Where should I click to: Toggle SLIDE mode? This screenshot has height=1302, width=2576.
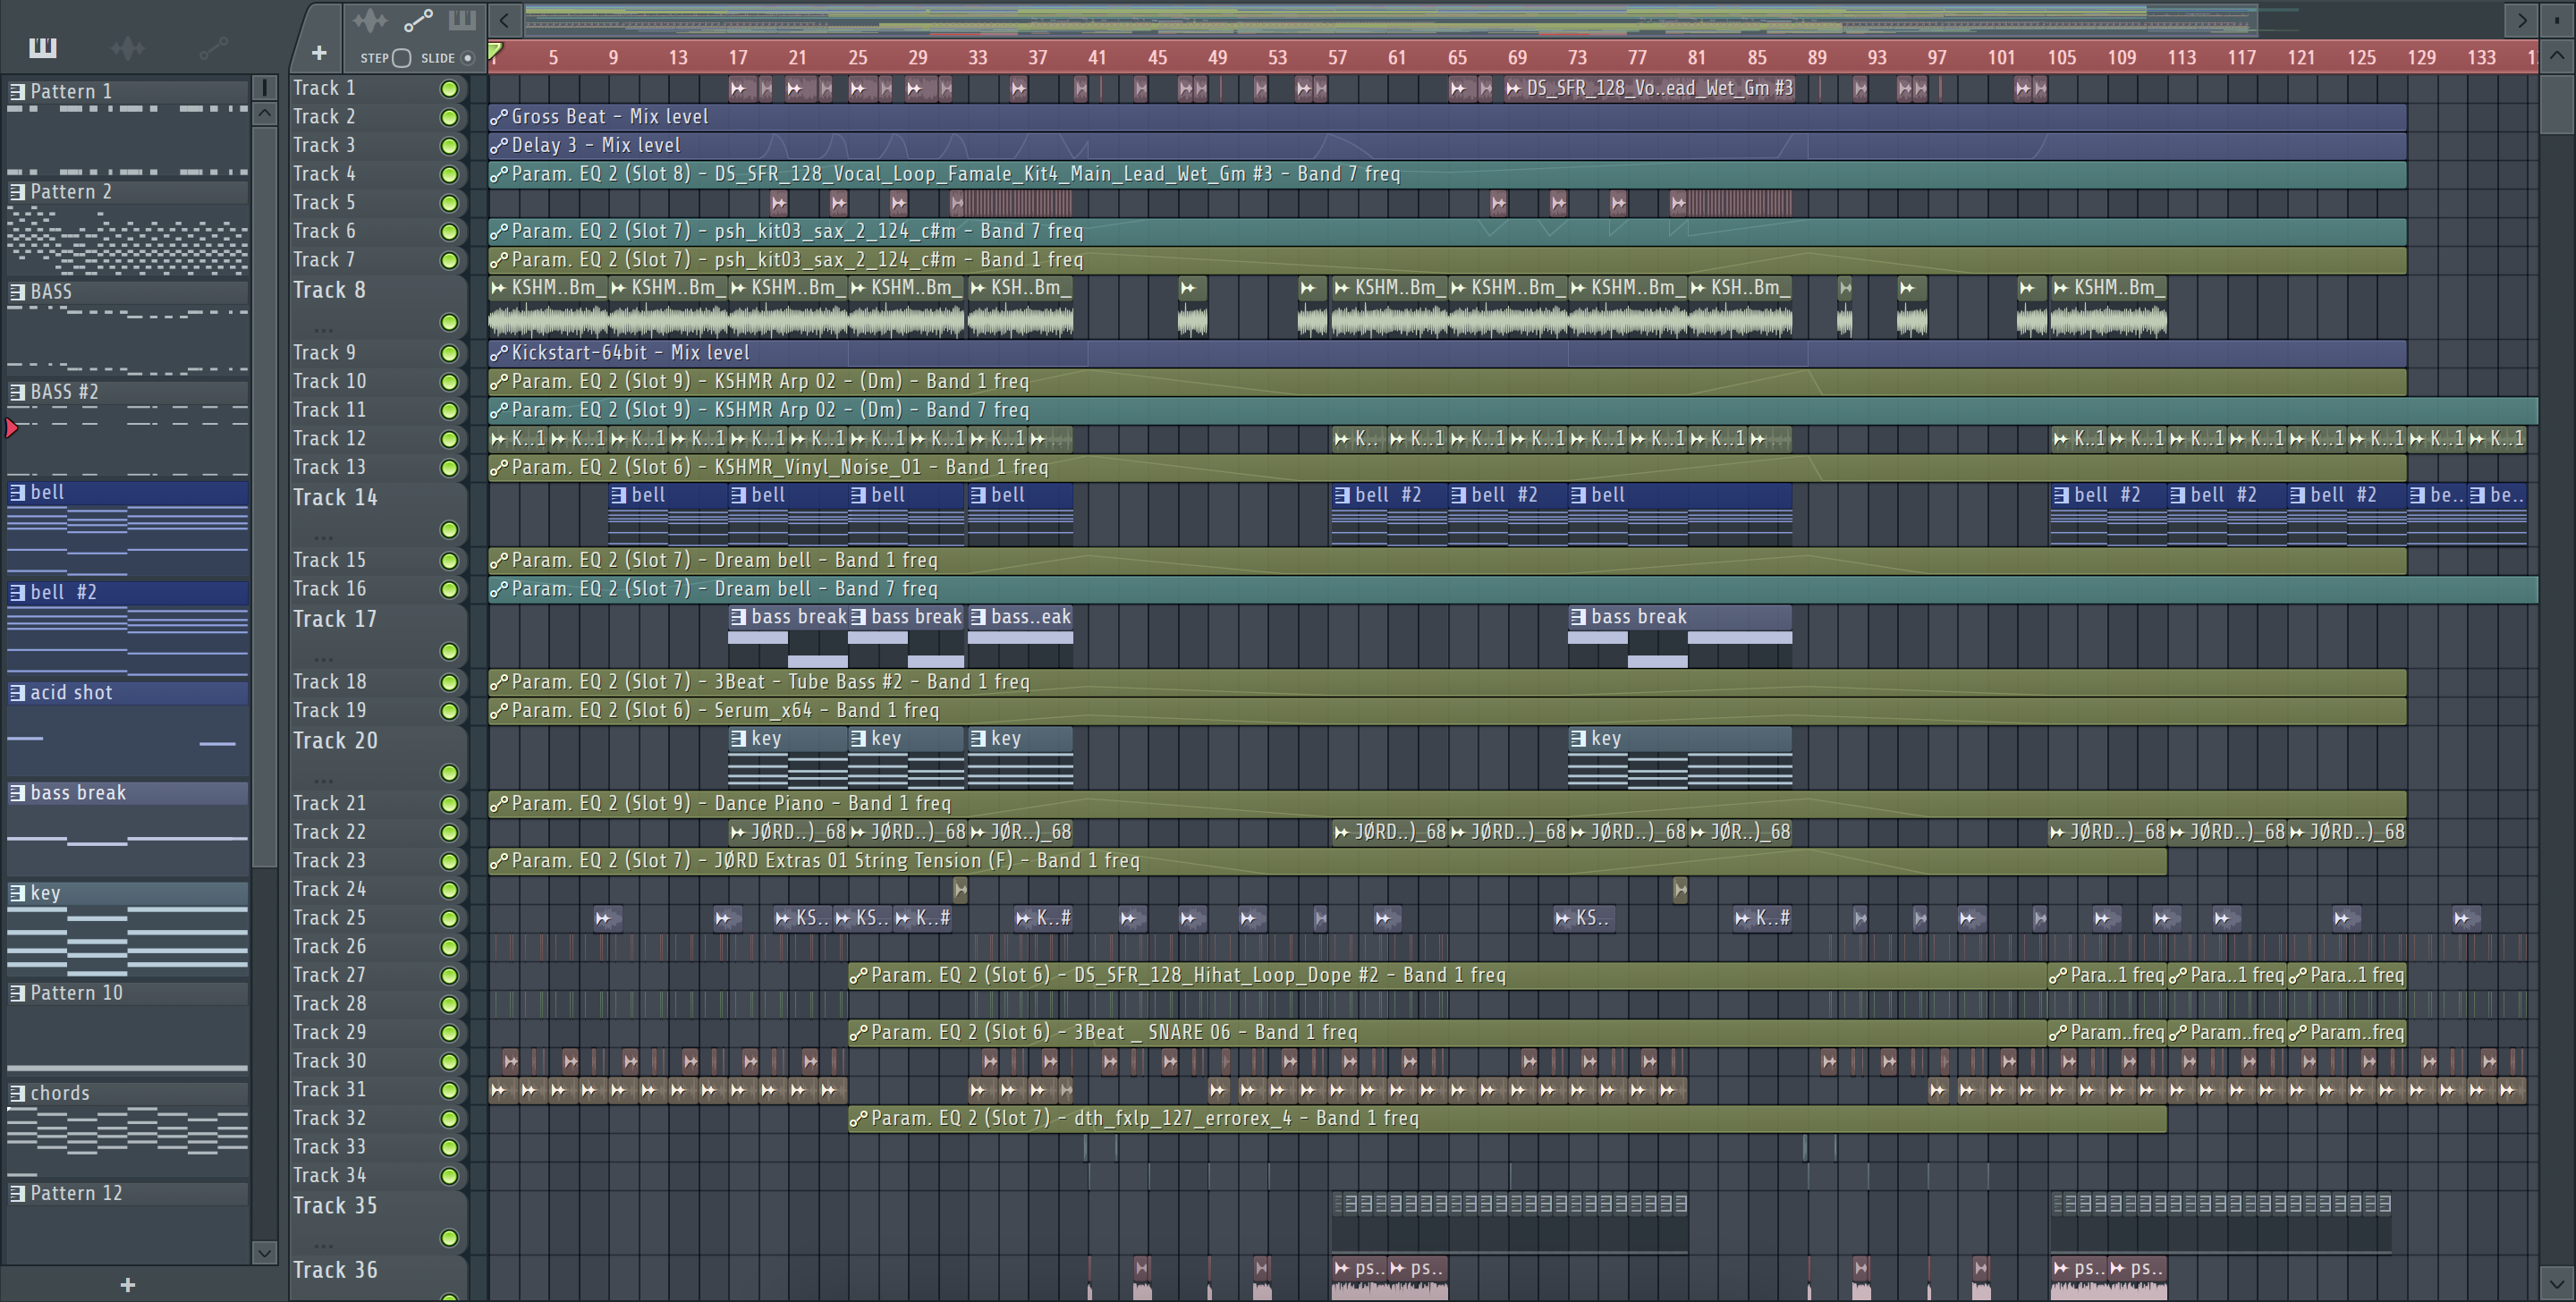tap(467, 58)
